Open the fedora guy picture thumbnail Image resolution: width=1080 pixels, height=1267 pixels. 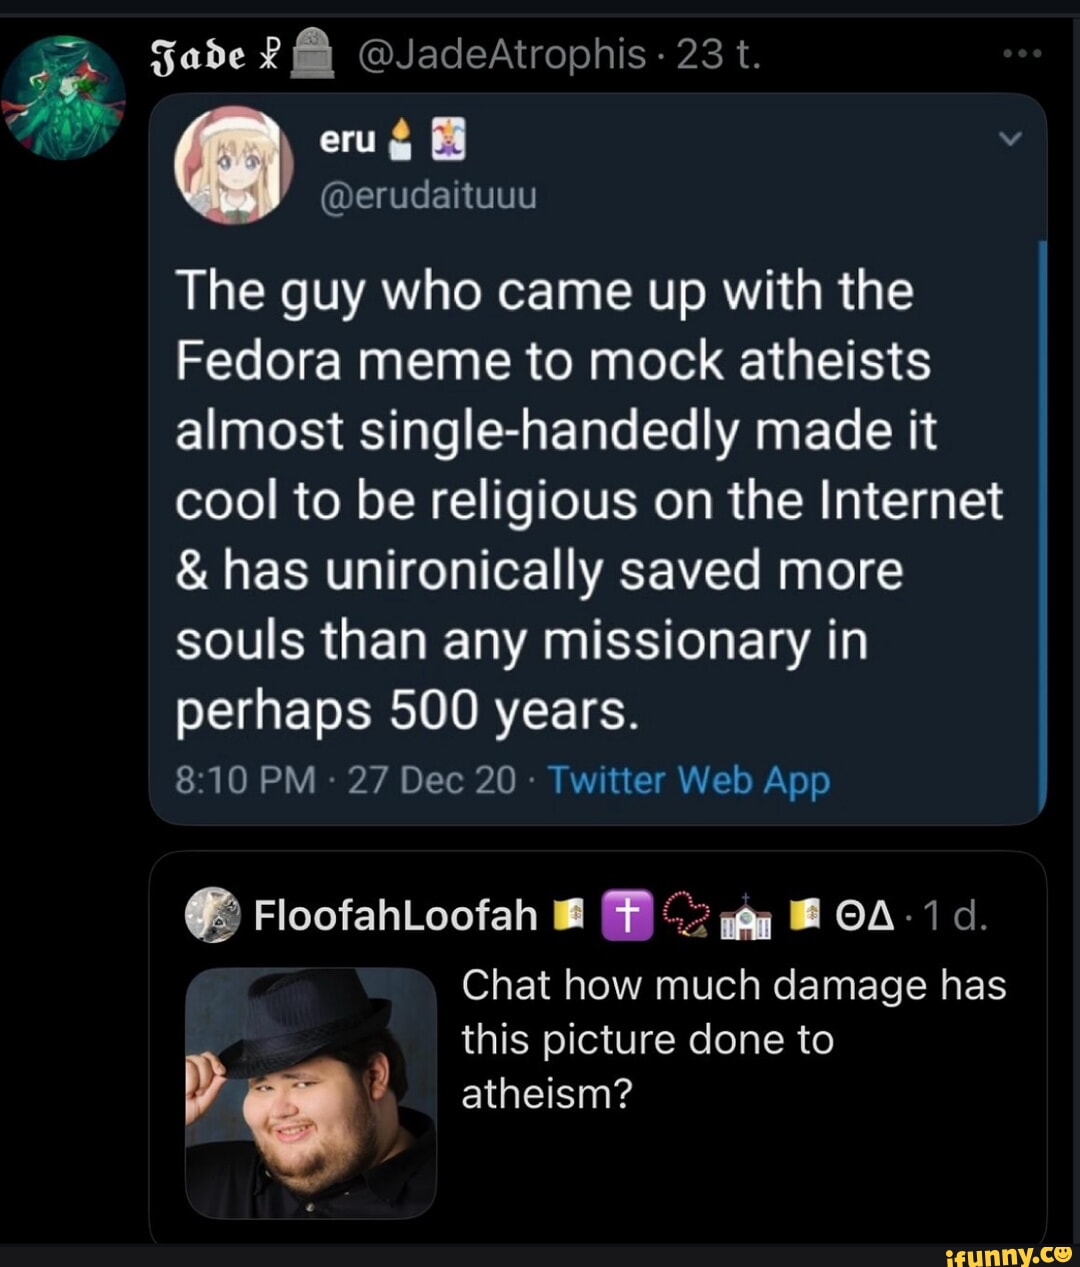pyautogui.click(x=311, y=1092)
